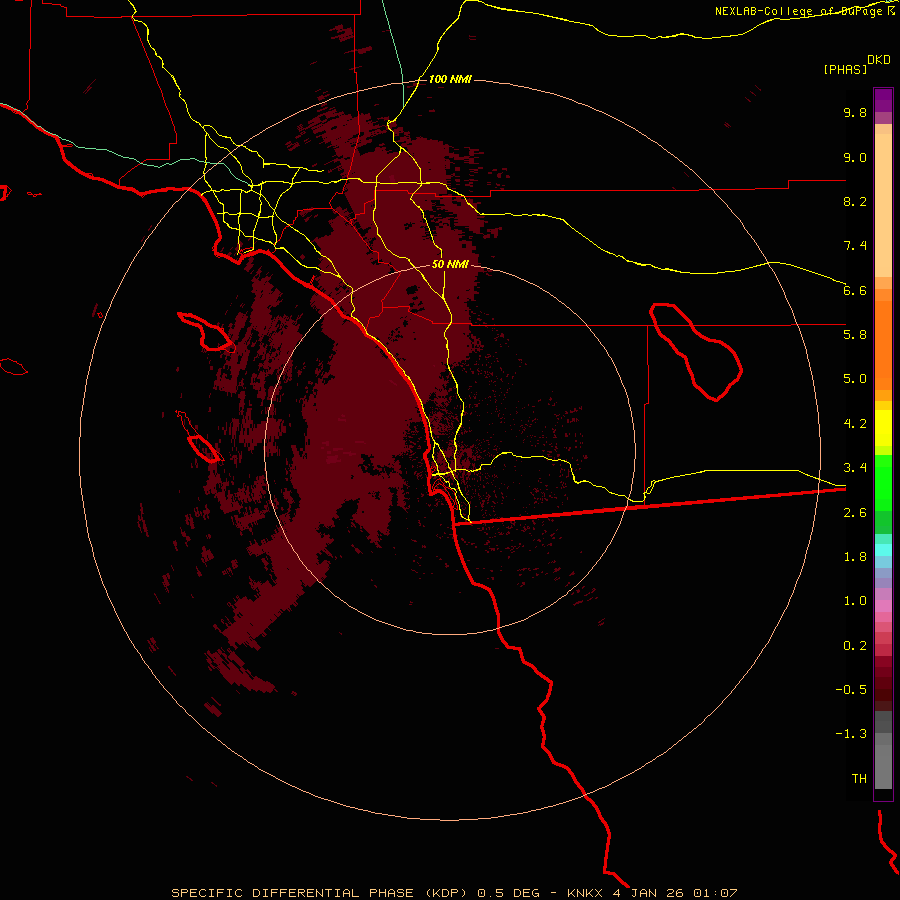This screenshot has width=900, height=900.
Task: Click the purple top segment of color bar
Action: click(883, 100)
